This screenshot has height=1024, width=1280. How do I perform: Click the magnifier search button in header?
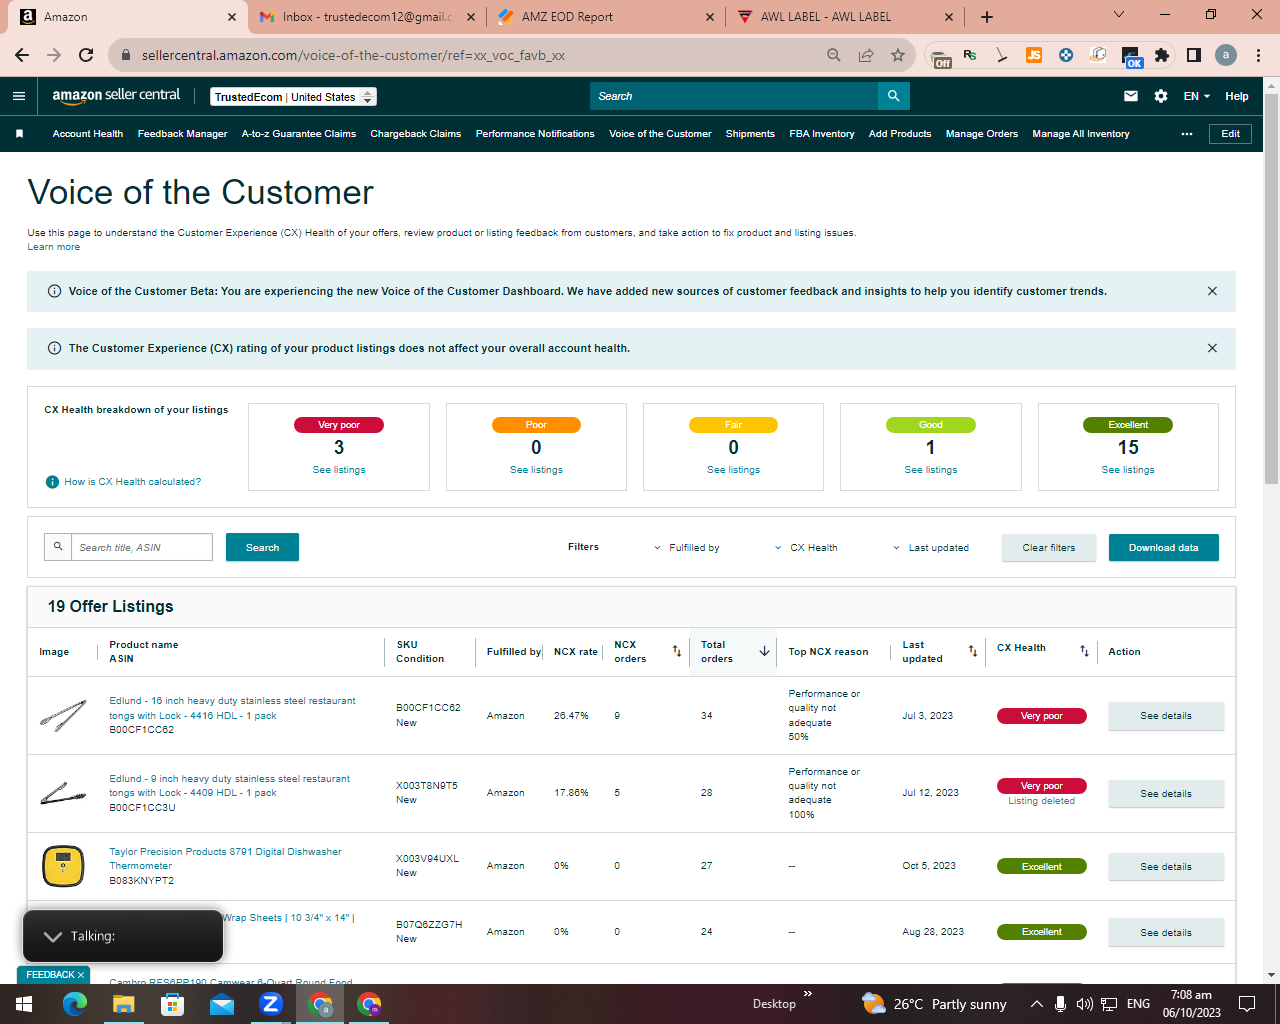pyautogui.click(x=894, y=96)
